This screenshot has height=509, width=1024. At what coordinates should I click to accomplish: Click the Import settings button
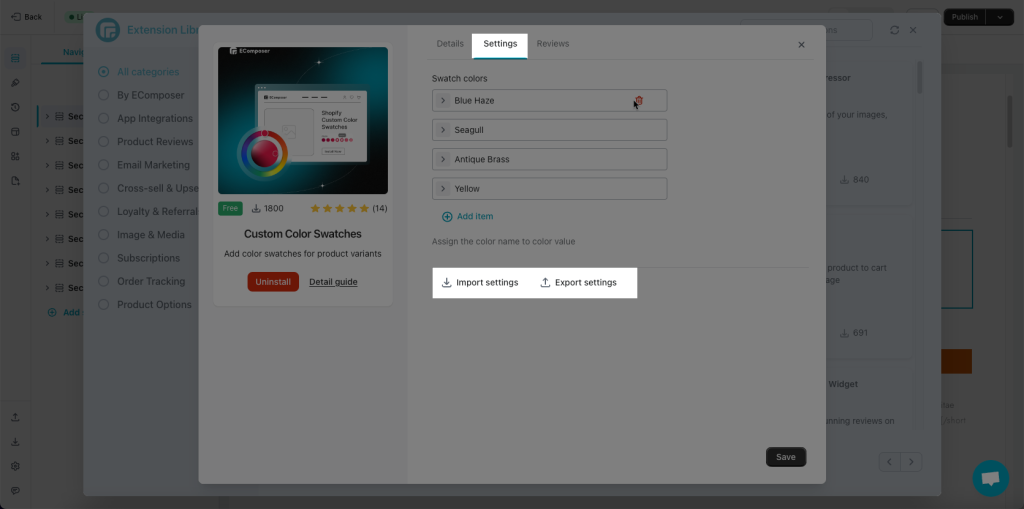(480, 282)
